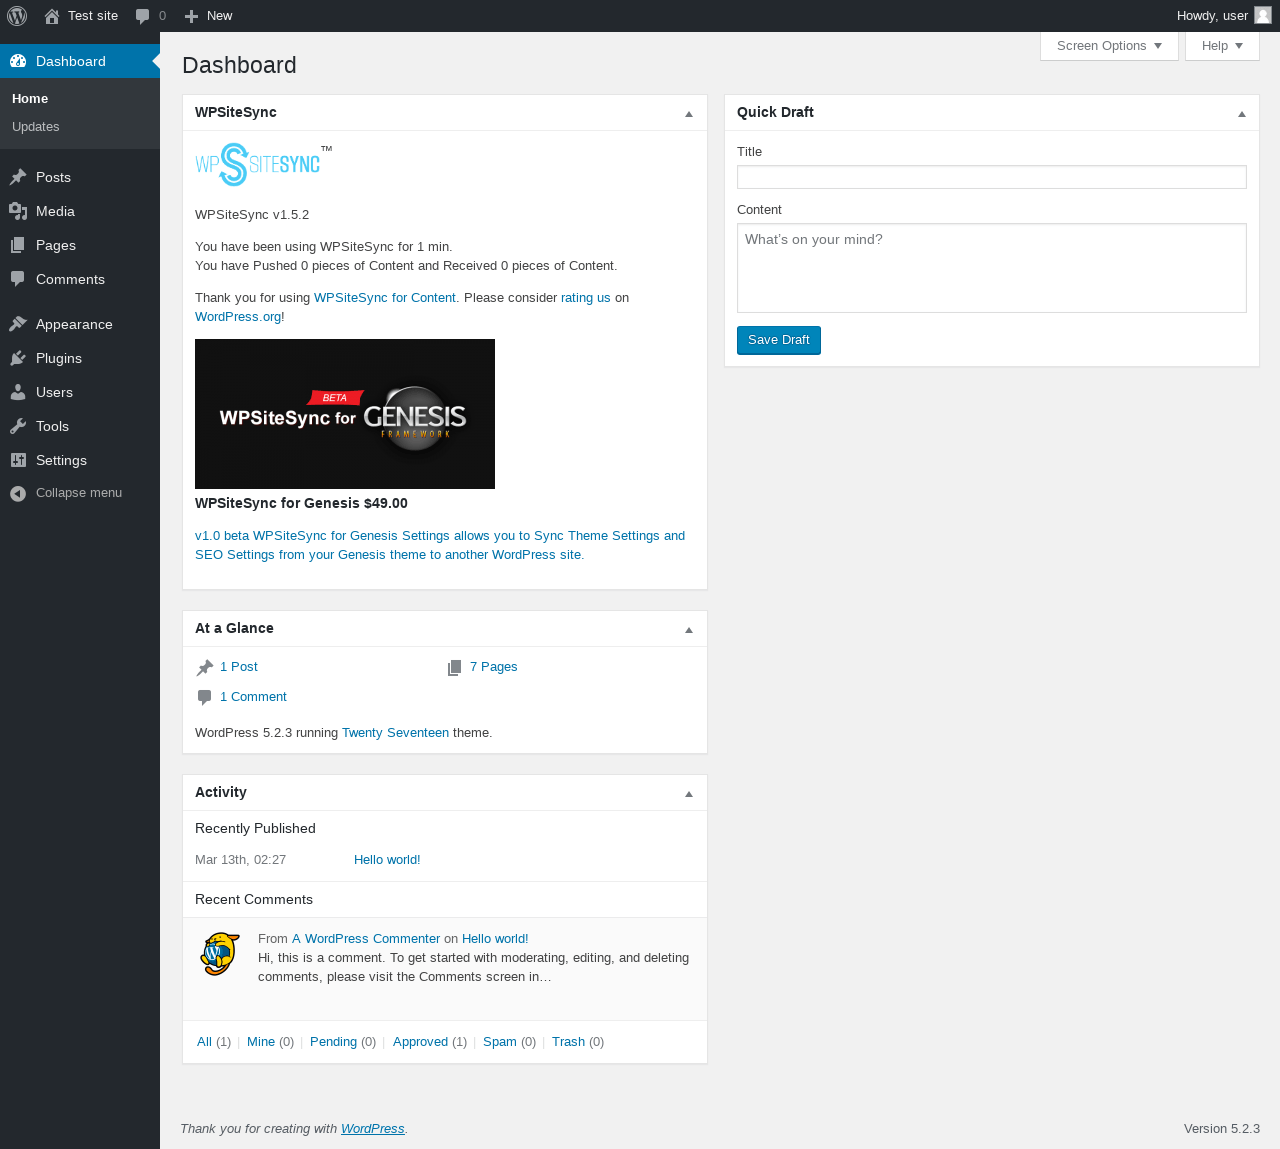The height and width of the screenshot is (1149, 1280).
Task: Open the Appearance menu label
Action: [74, 324]
